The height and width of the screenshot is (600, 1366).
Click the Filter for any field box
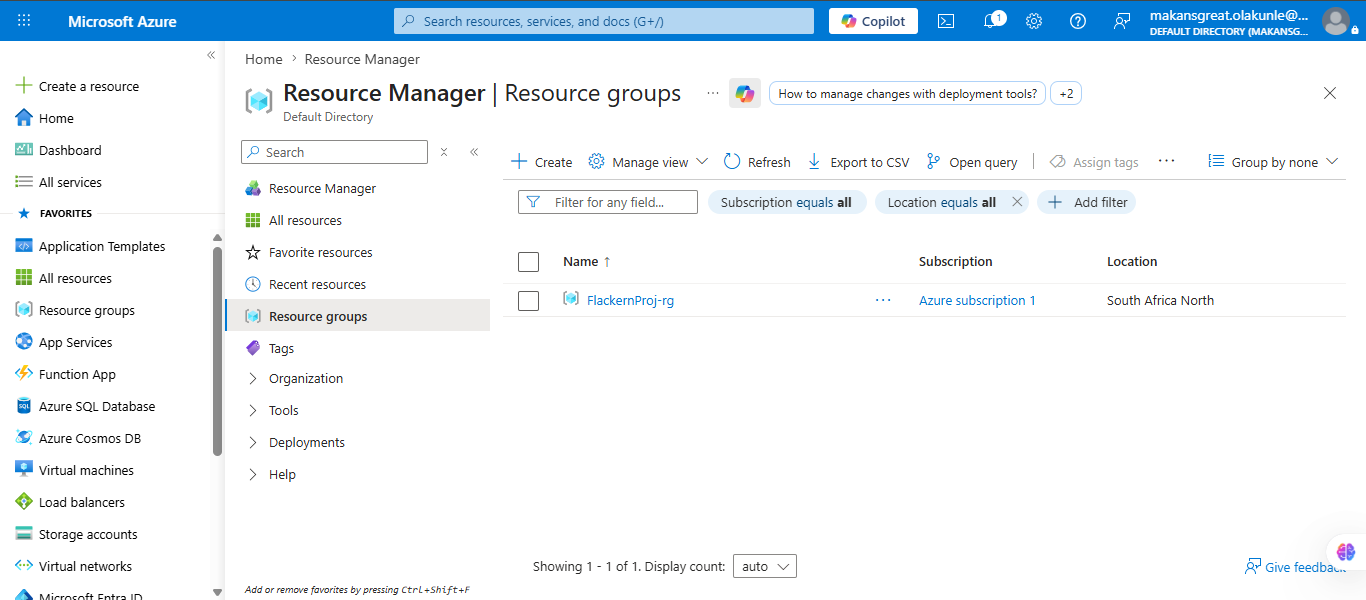click(x=608, y=202)
